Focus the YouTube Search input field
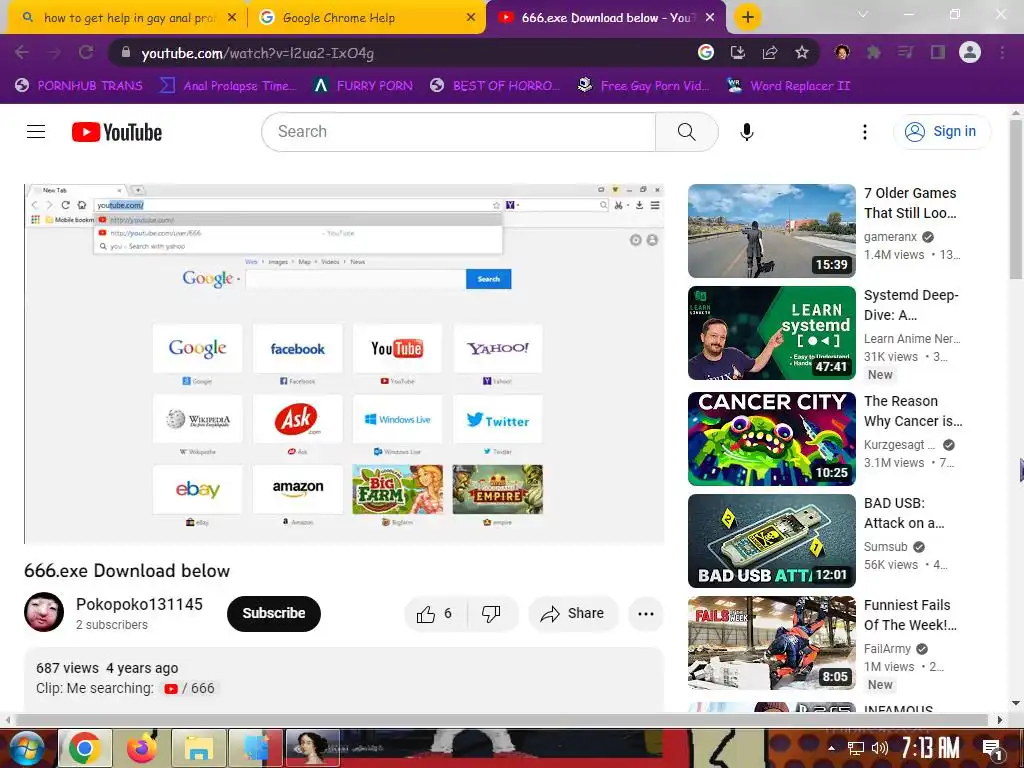Screen dimensions: 1024x768 (x=458, y=132)
